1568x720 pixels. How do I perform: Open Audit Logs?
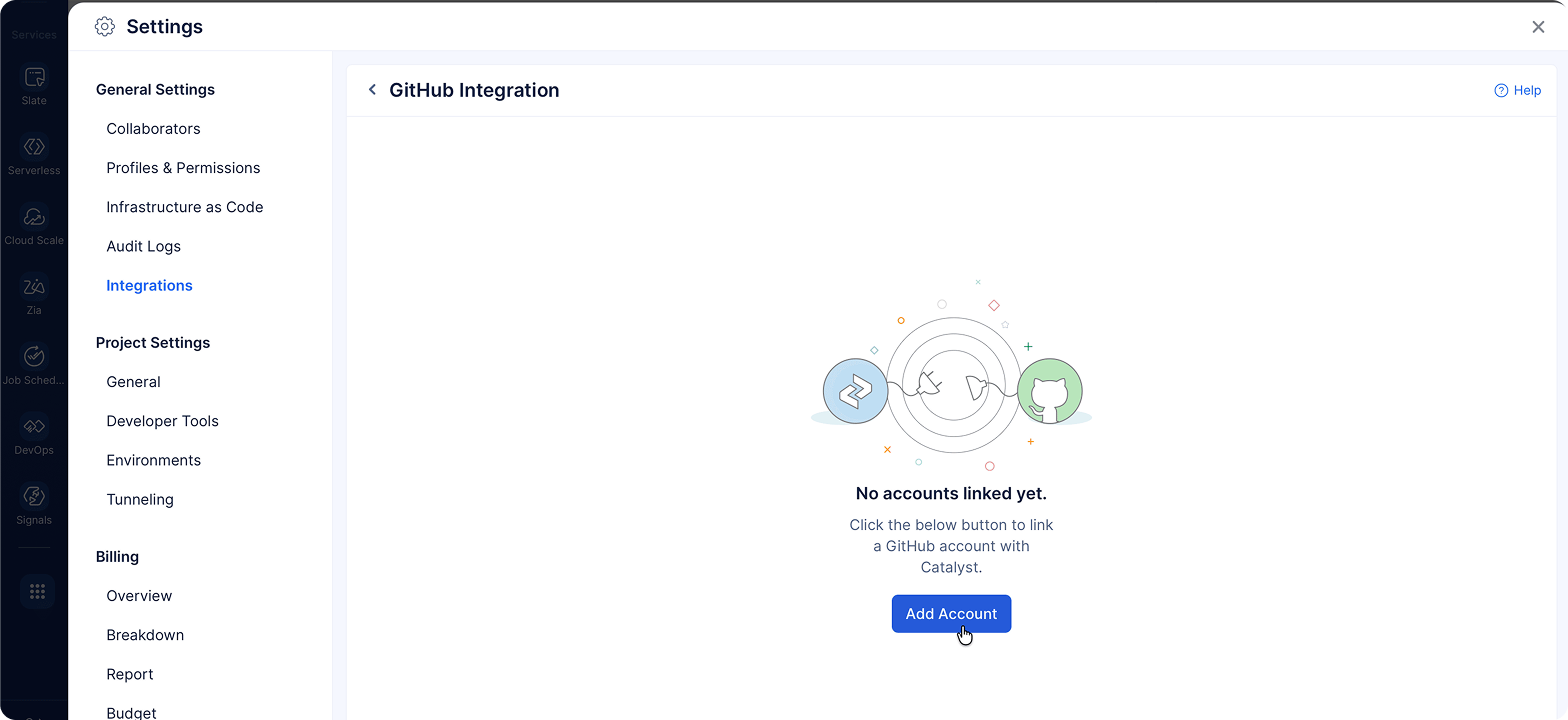point(144,246)
